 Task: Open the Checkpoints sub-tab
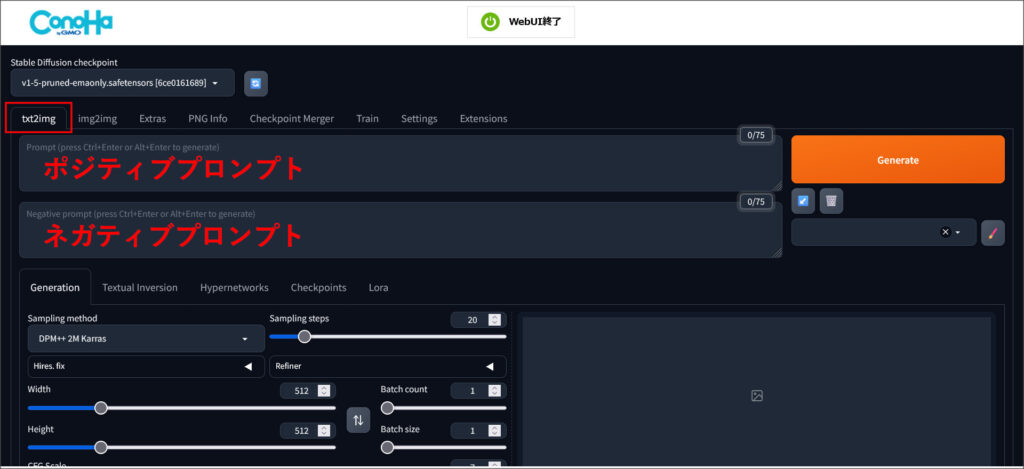319,287
